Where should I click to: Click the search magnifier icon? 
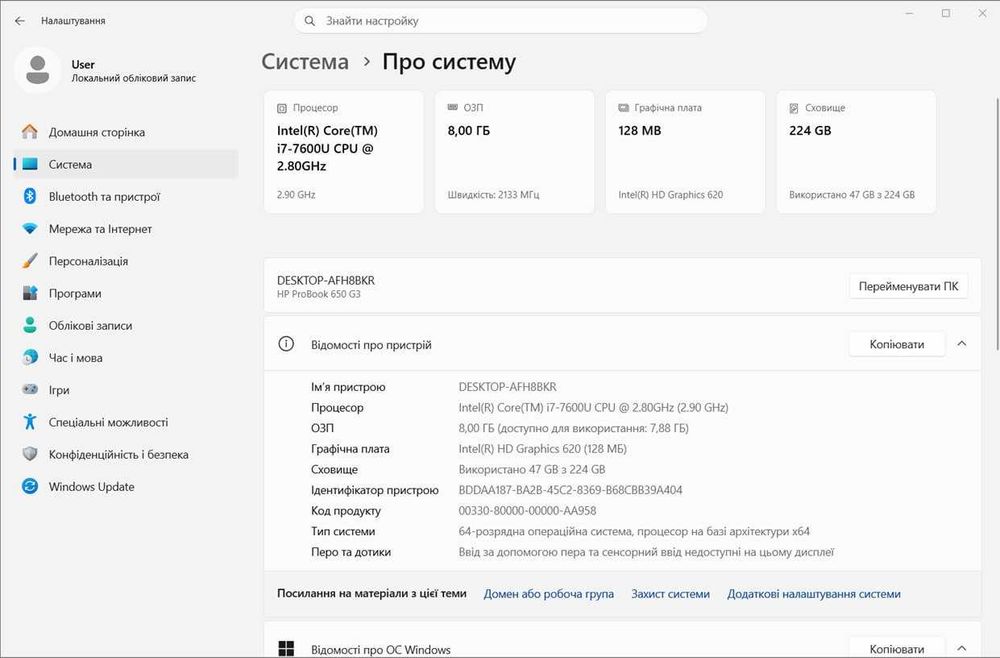pos(309,21)
